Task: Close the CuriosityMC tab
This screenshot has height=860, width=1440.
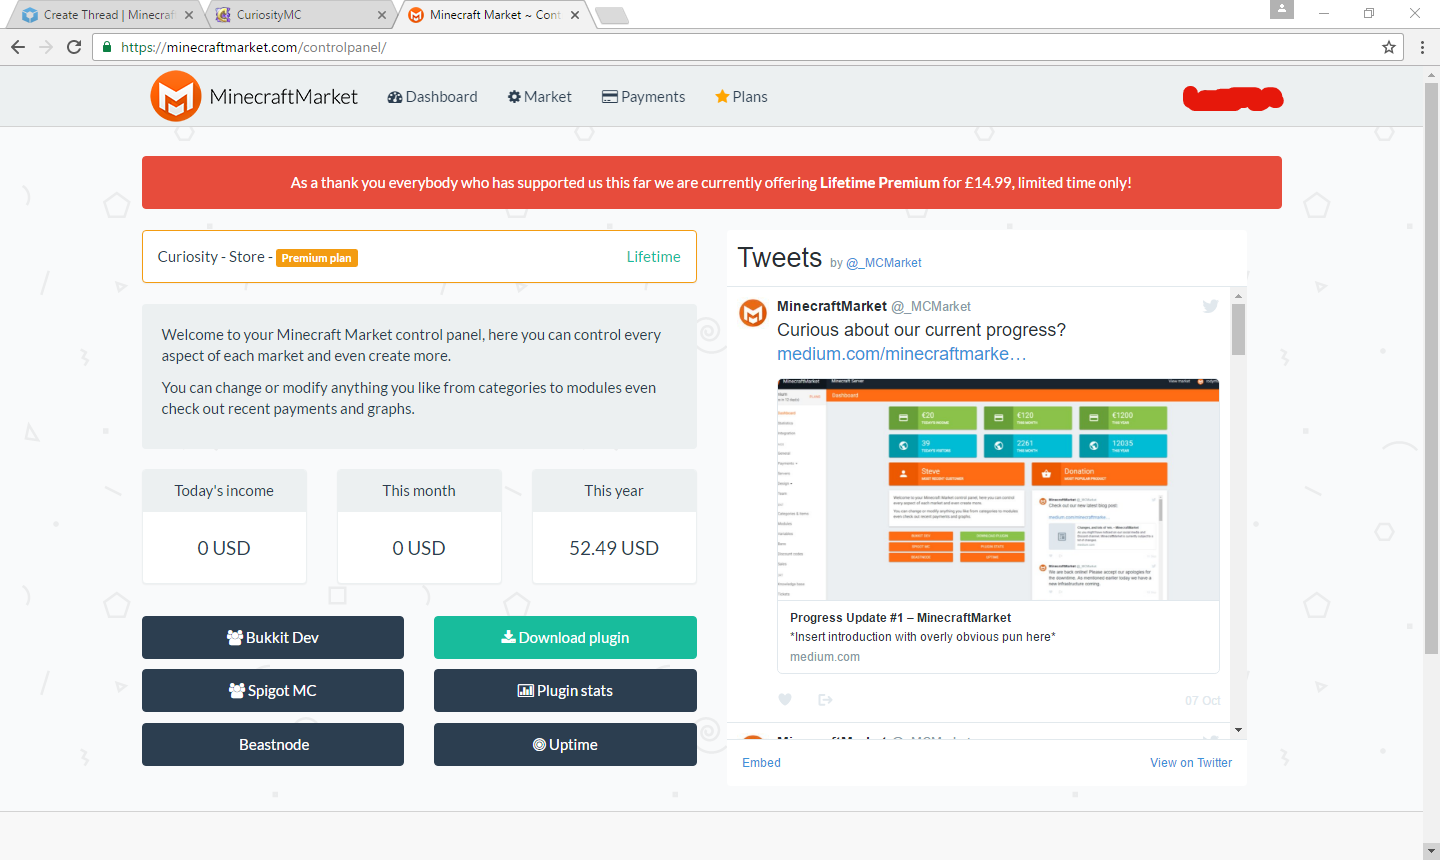Action: point(382,15)
